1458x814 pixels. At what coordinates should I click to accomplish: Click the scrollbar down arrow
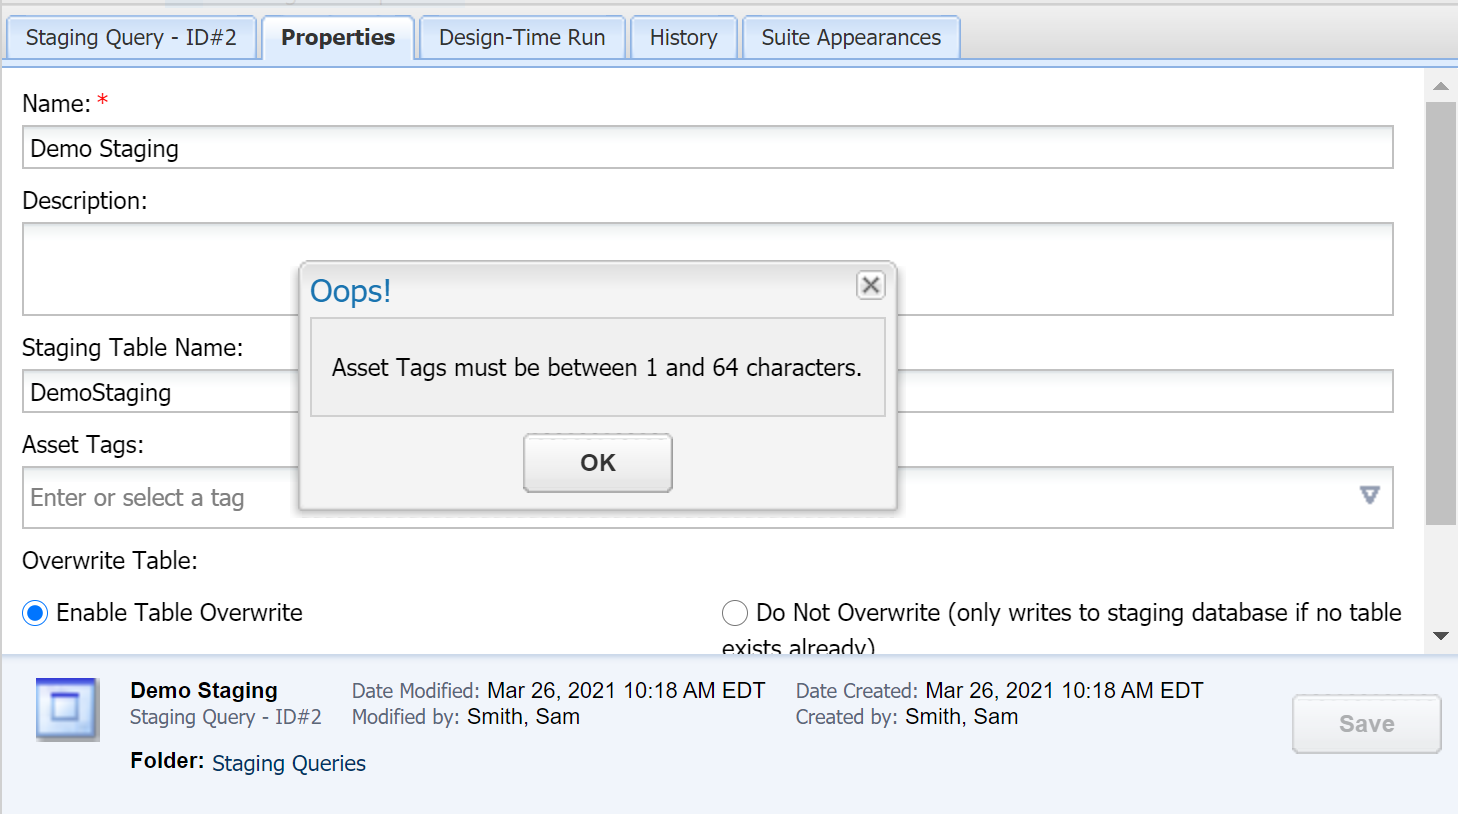pos(1441,636)
